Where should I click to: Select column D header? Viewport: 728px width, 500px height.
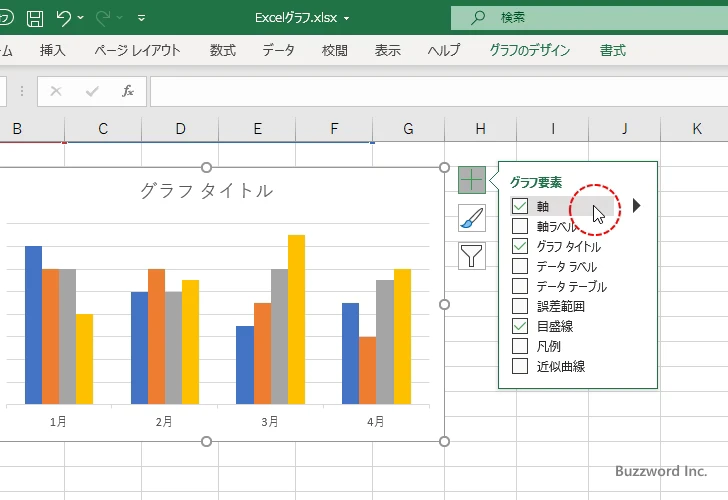(180, 129)
